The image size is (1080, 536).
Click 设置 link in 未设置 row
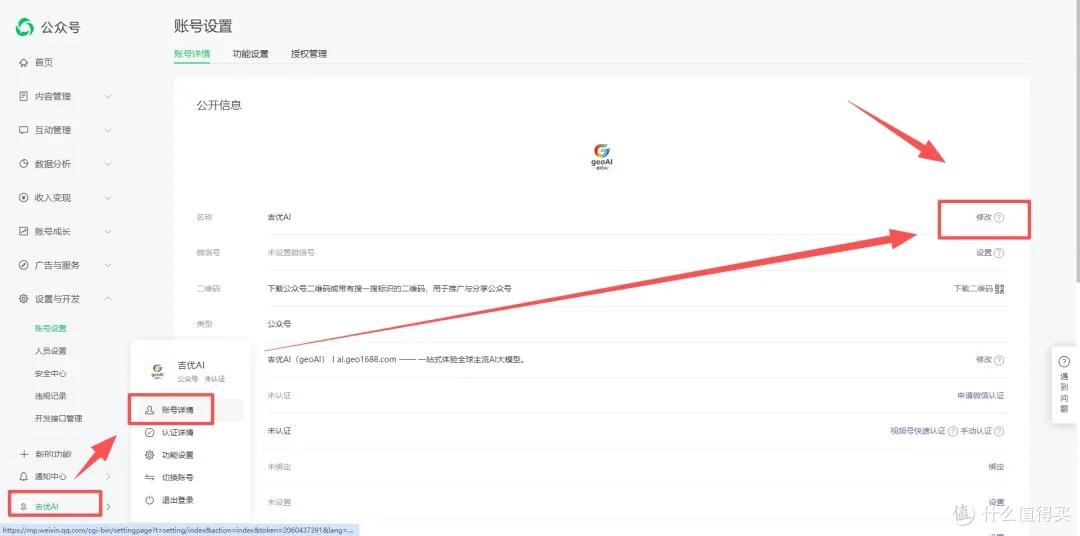tap(996, 502)
